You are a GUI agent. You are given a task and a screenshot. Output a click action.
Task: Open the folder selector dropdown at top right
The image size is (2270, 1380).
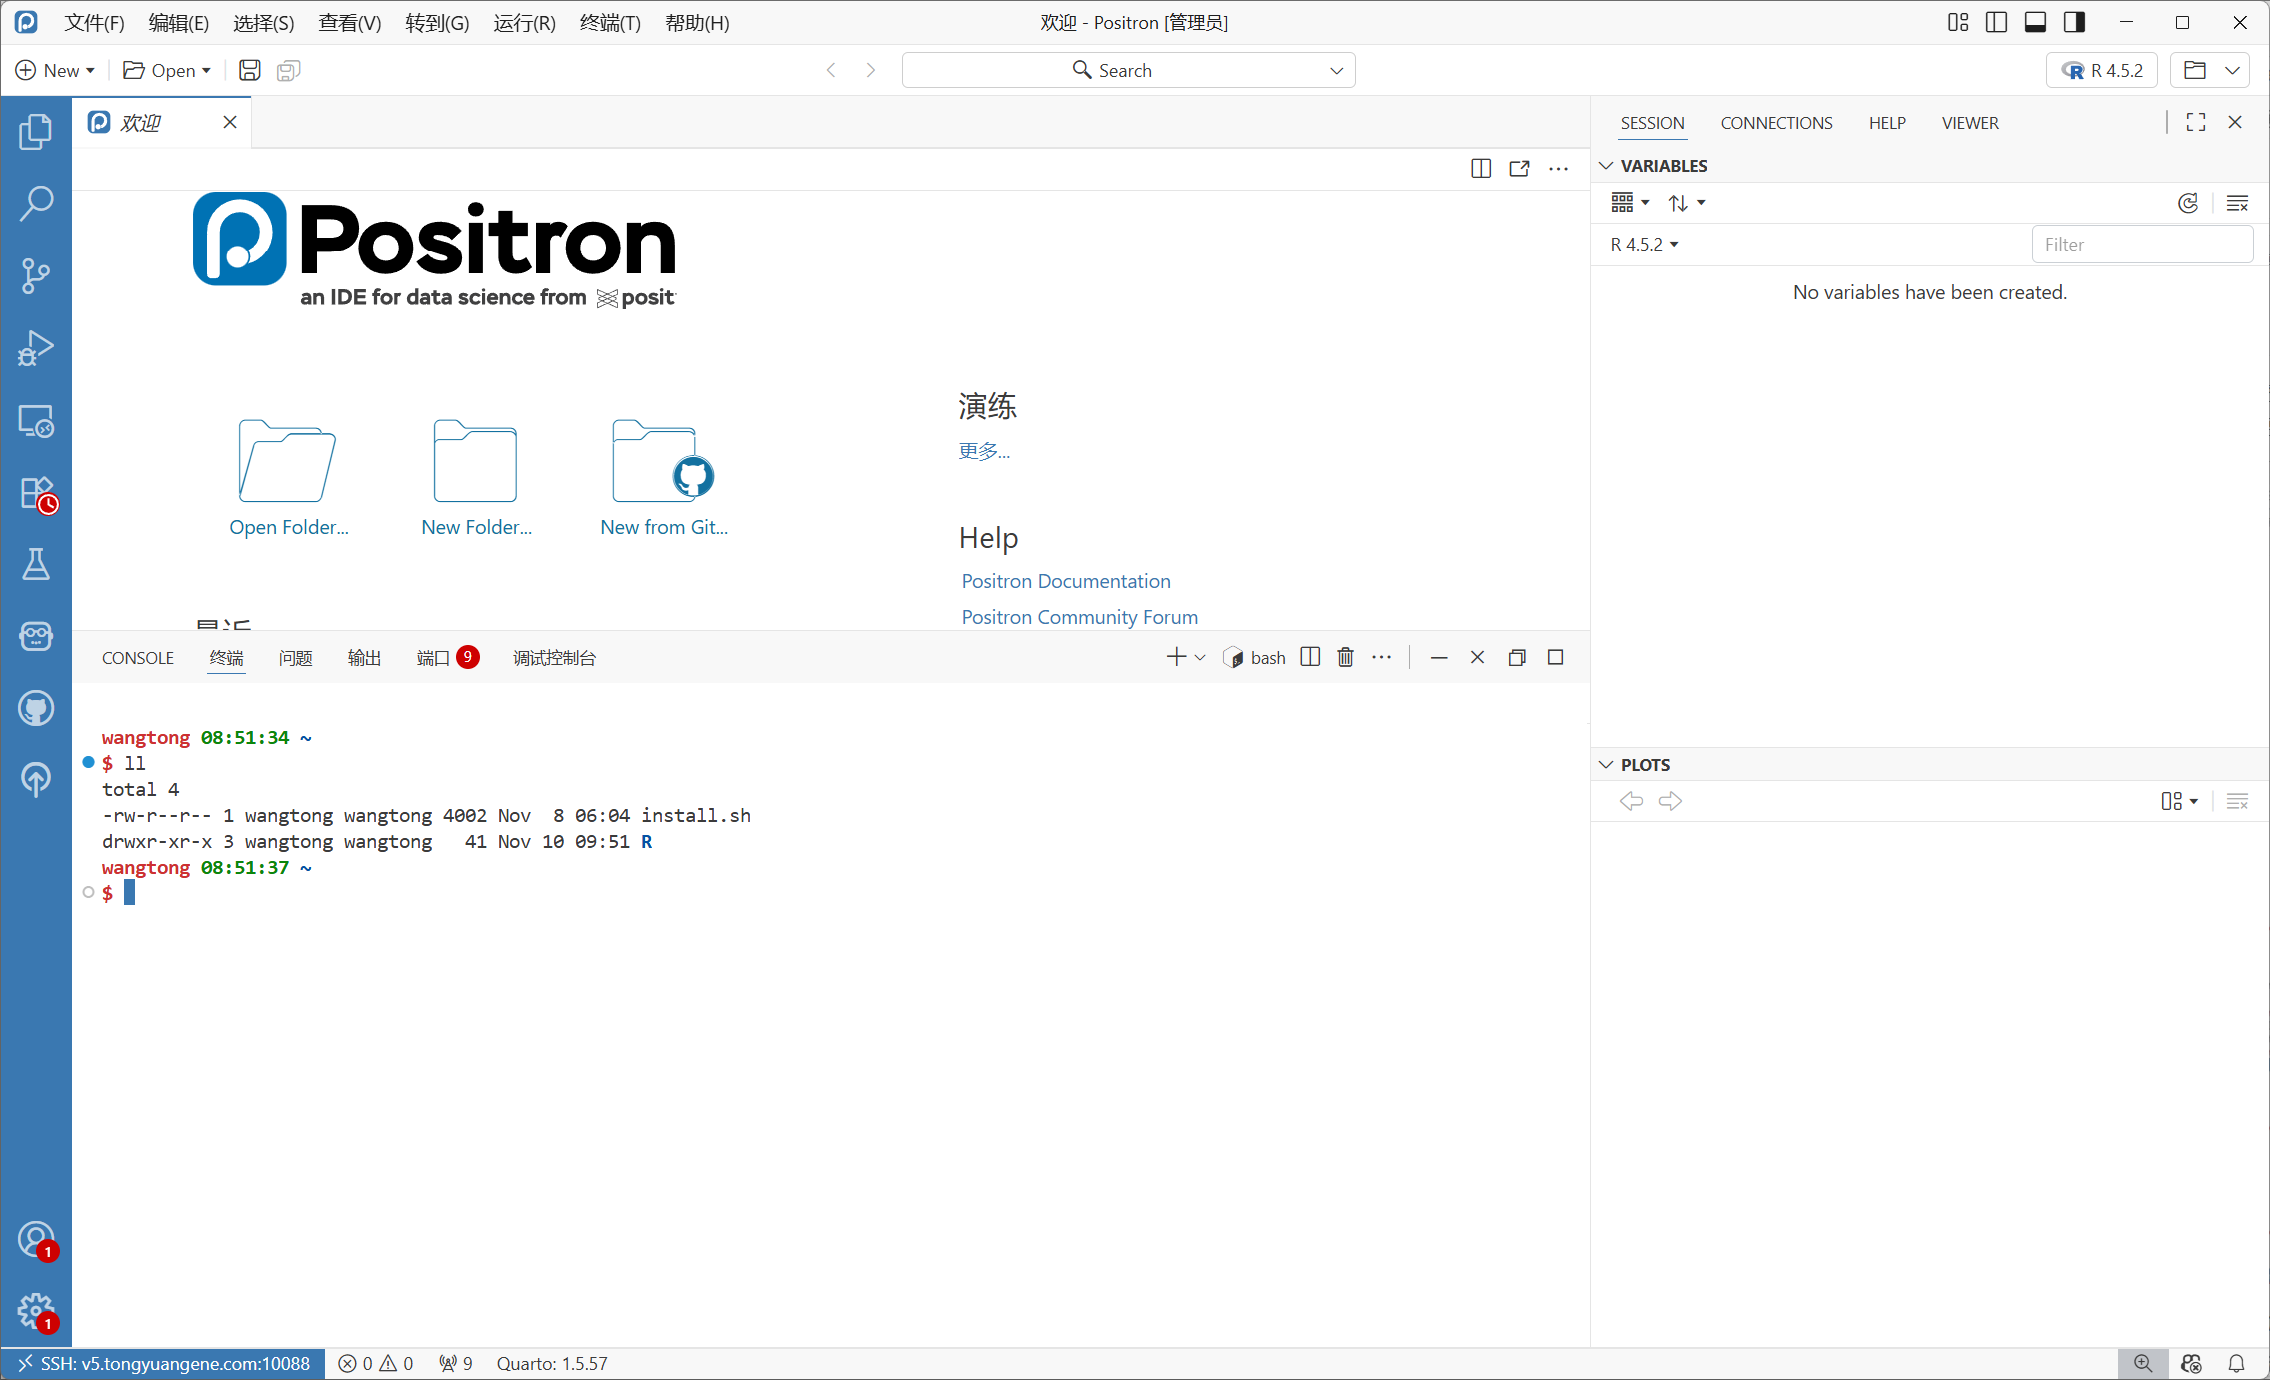(2232, 70)
